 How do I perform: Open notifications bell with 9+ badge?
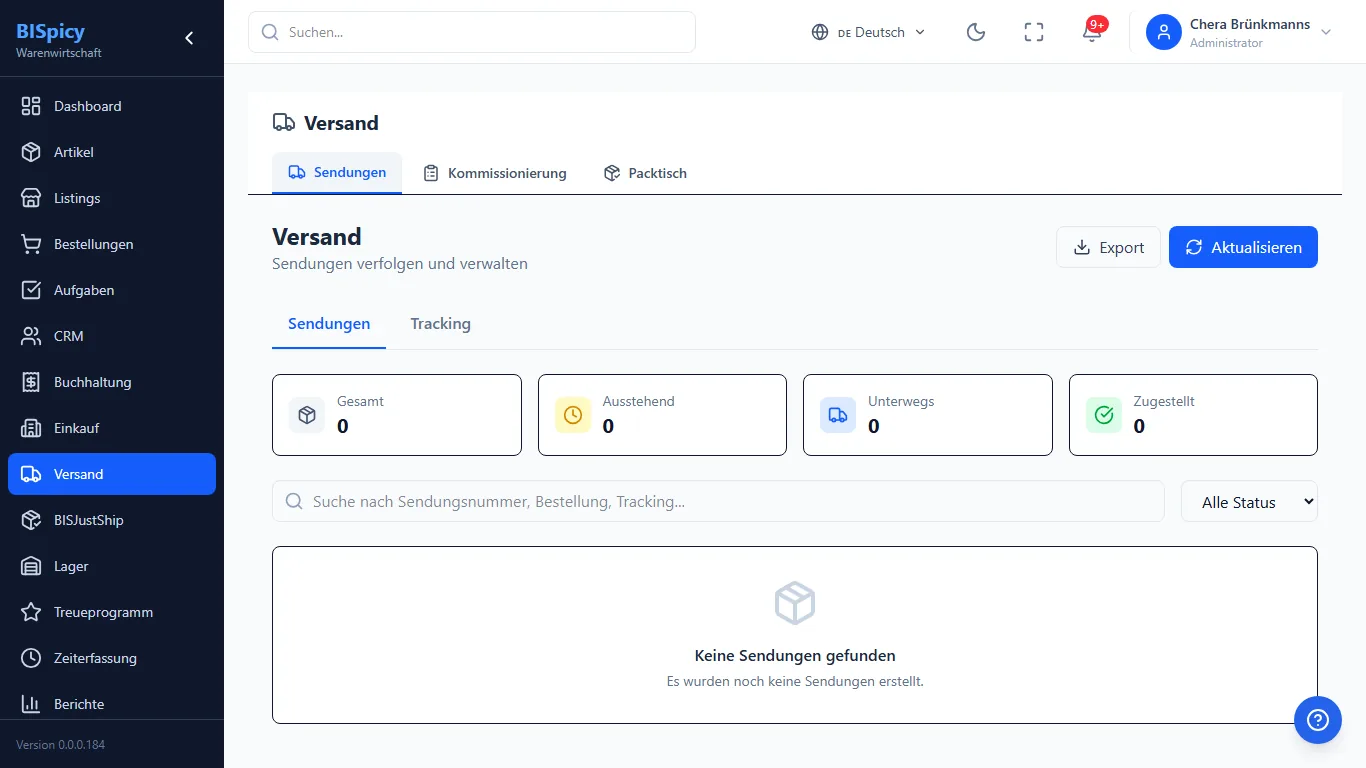tap(1092, 32)
